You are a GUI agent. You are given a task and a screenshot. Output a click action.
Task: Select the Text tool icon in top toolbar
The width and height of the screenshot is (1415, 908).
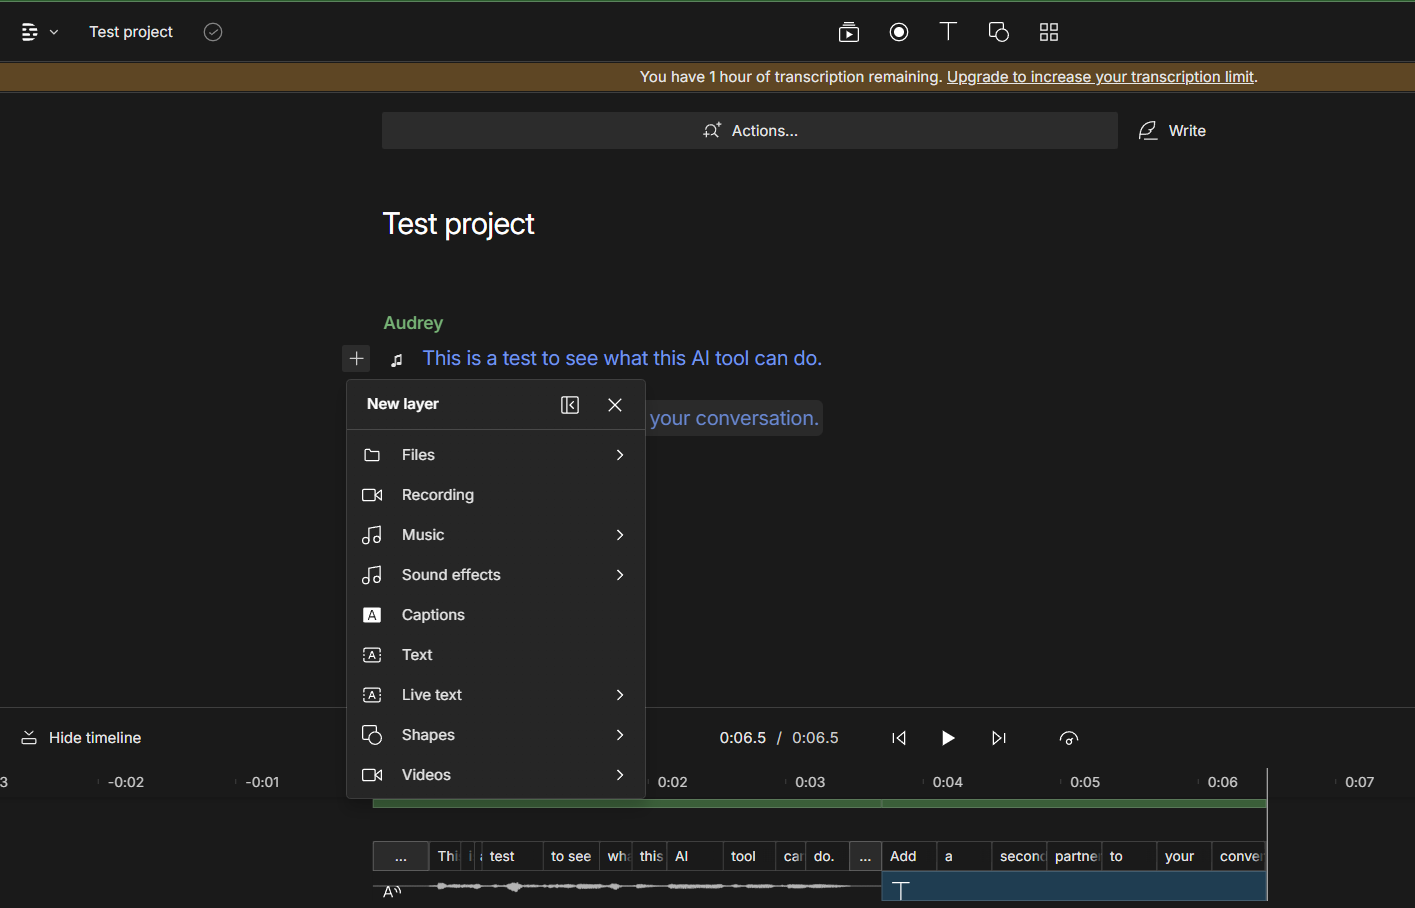(948, 32)
